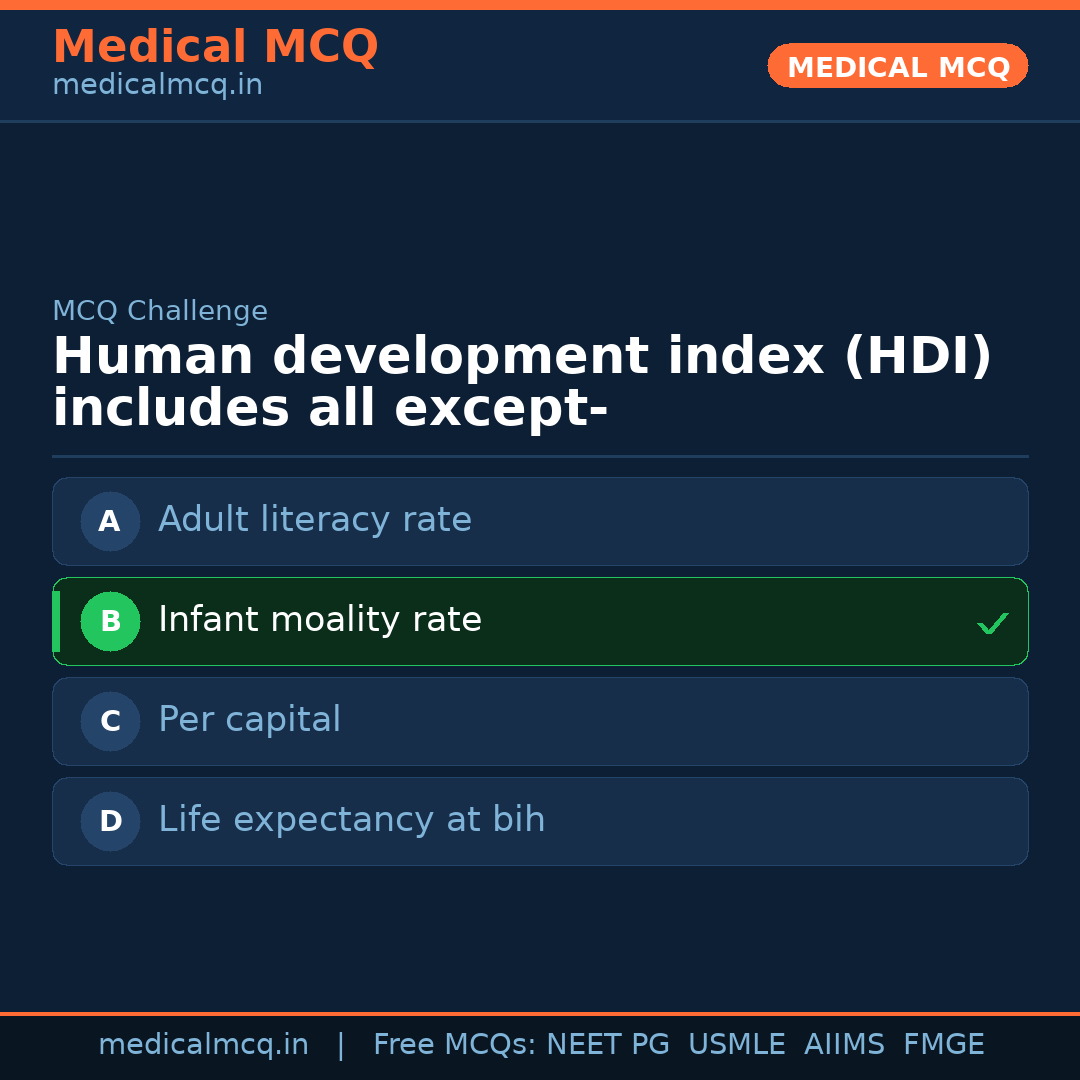Screen dimensions: 1080x1080
Task: Click the green checkmark on option B
Action: [x=992, y=624]
